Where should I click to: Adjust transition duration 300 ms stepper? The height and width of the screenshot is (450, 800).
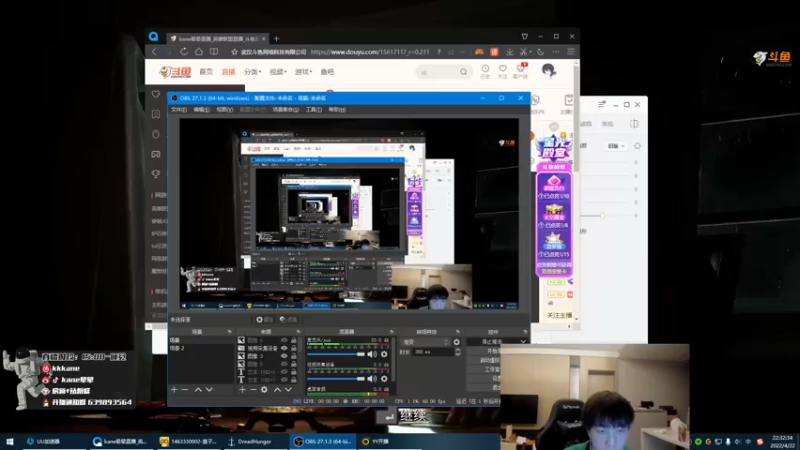[457, 352]
